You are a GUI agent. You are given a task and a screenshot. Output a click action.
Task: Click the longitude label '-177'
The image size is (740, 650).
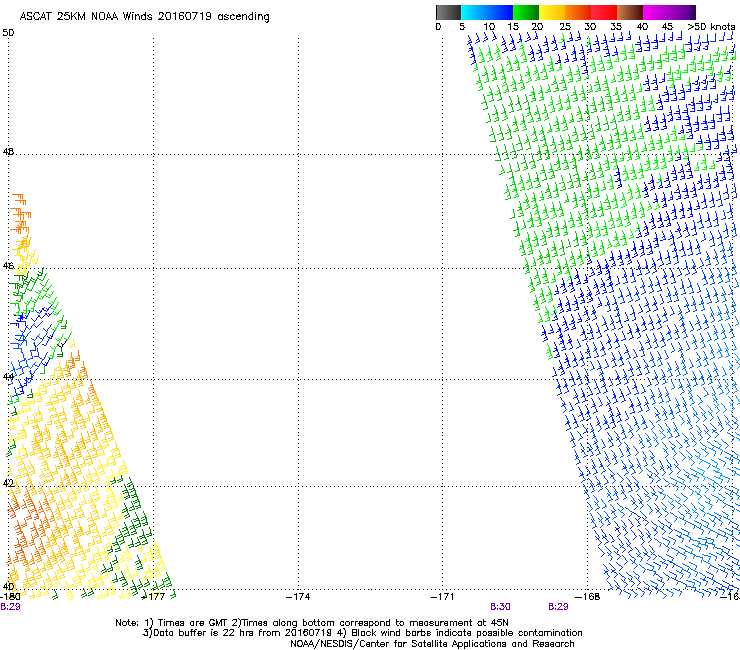click(153, 597)
